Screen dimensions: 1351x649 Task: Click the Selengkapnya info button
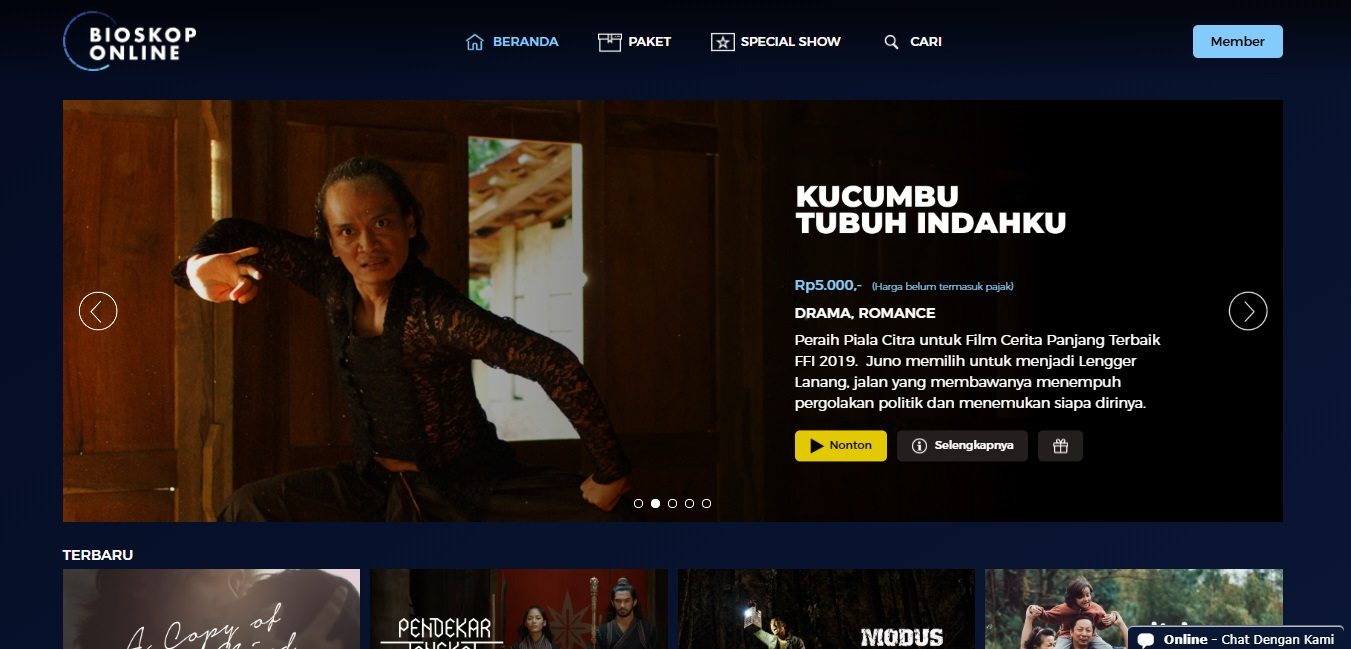pos(962,446)
